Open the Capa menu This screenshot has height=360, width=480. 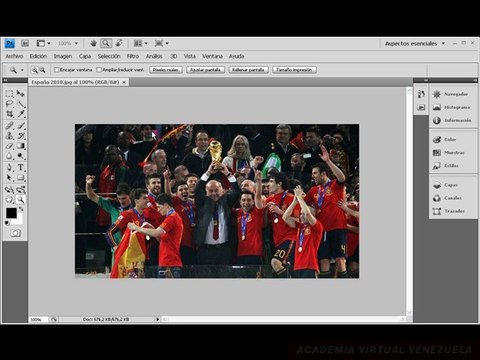[85, 56]
